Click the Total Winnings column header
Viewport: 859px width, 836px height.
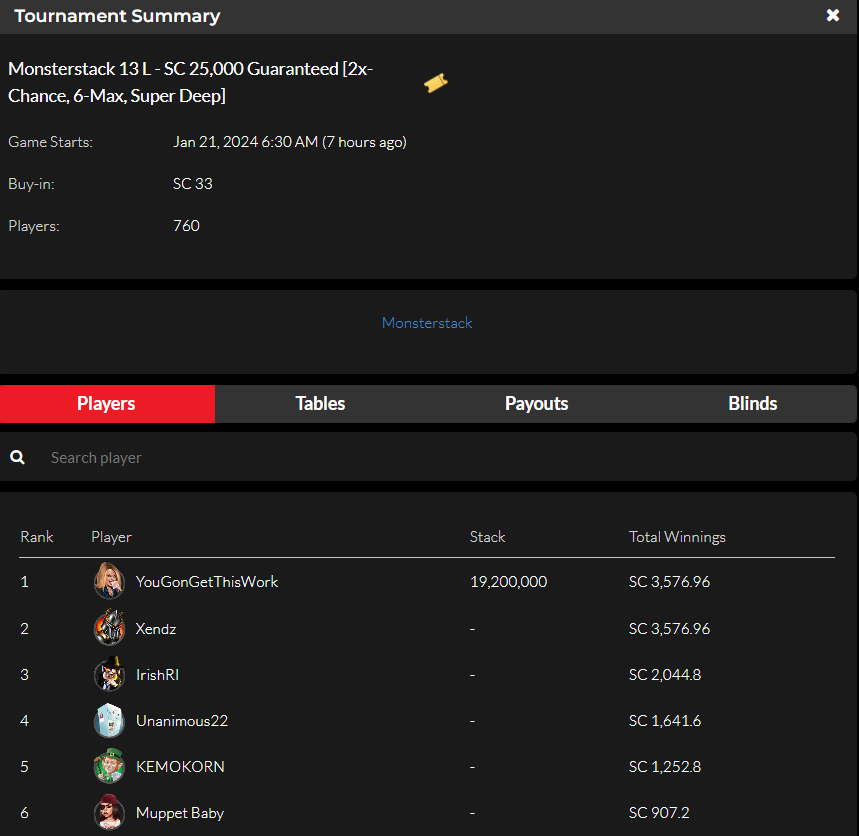(x=677, y=537)
